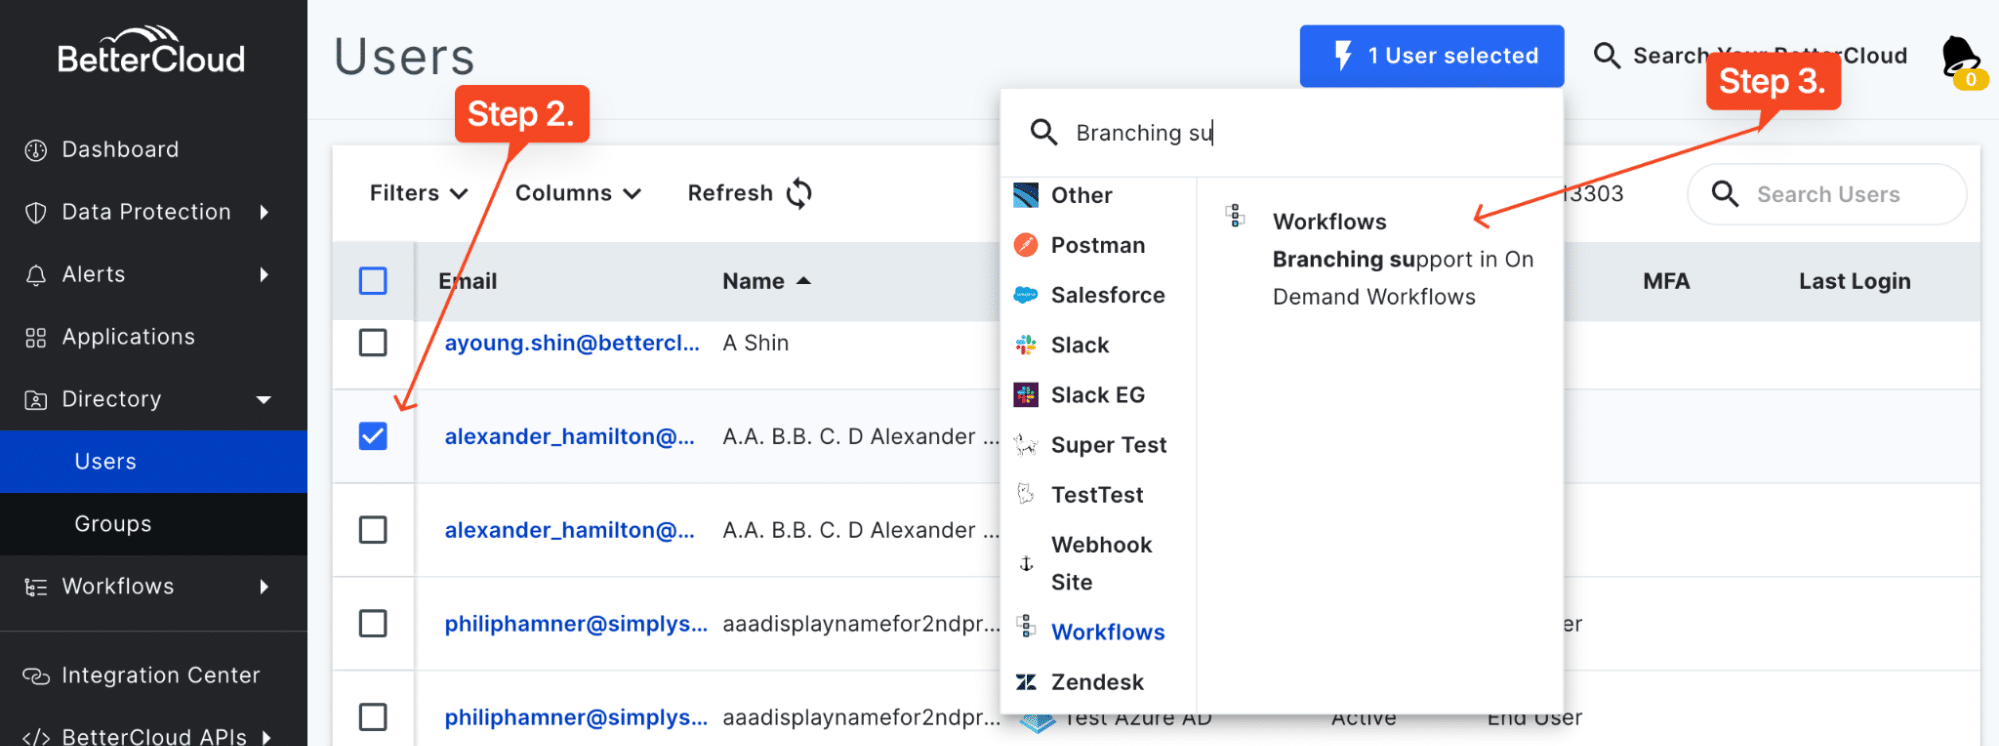Click the Salesforce cloud icon
The height and width of the screenshot is (746, 1999).
(x=1026, y=295)
